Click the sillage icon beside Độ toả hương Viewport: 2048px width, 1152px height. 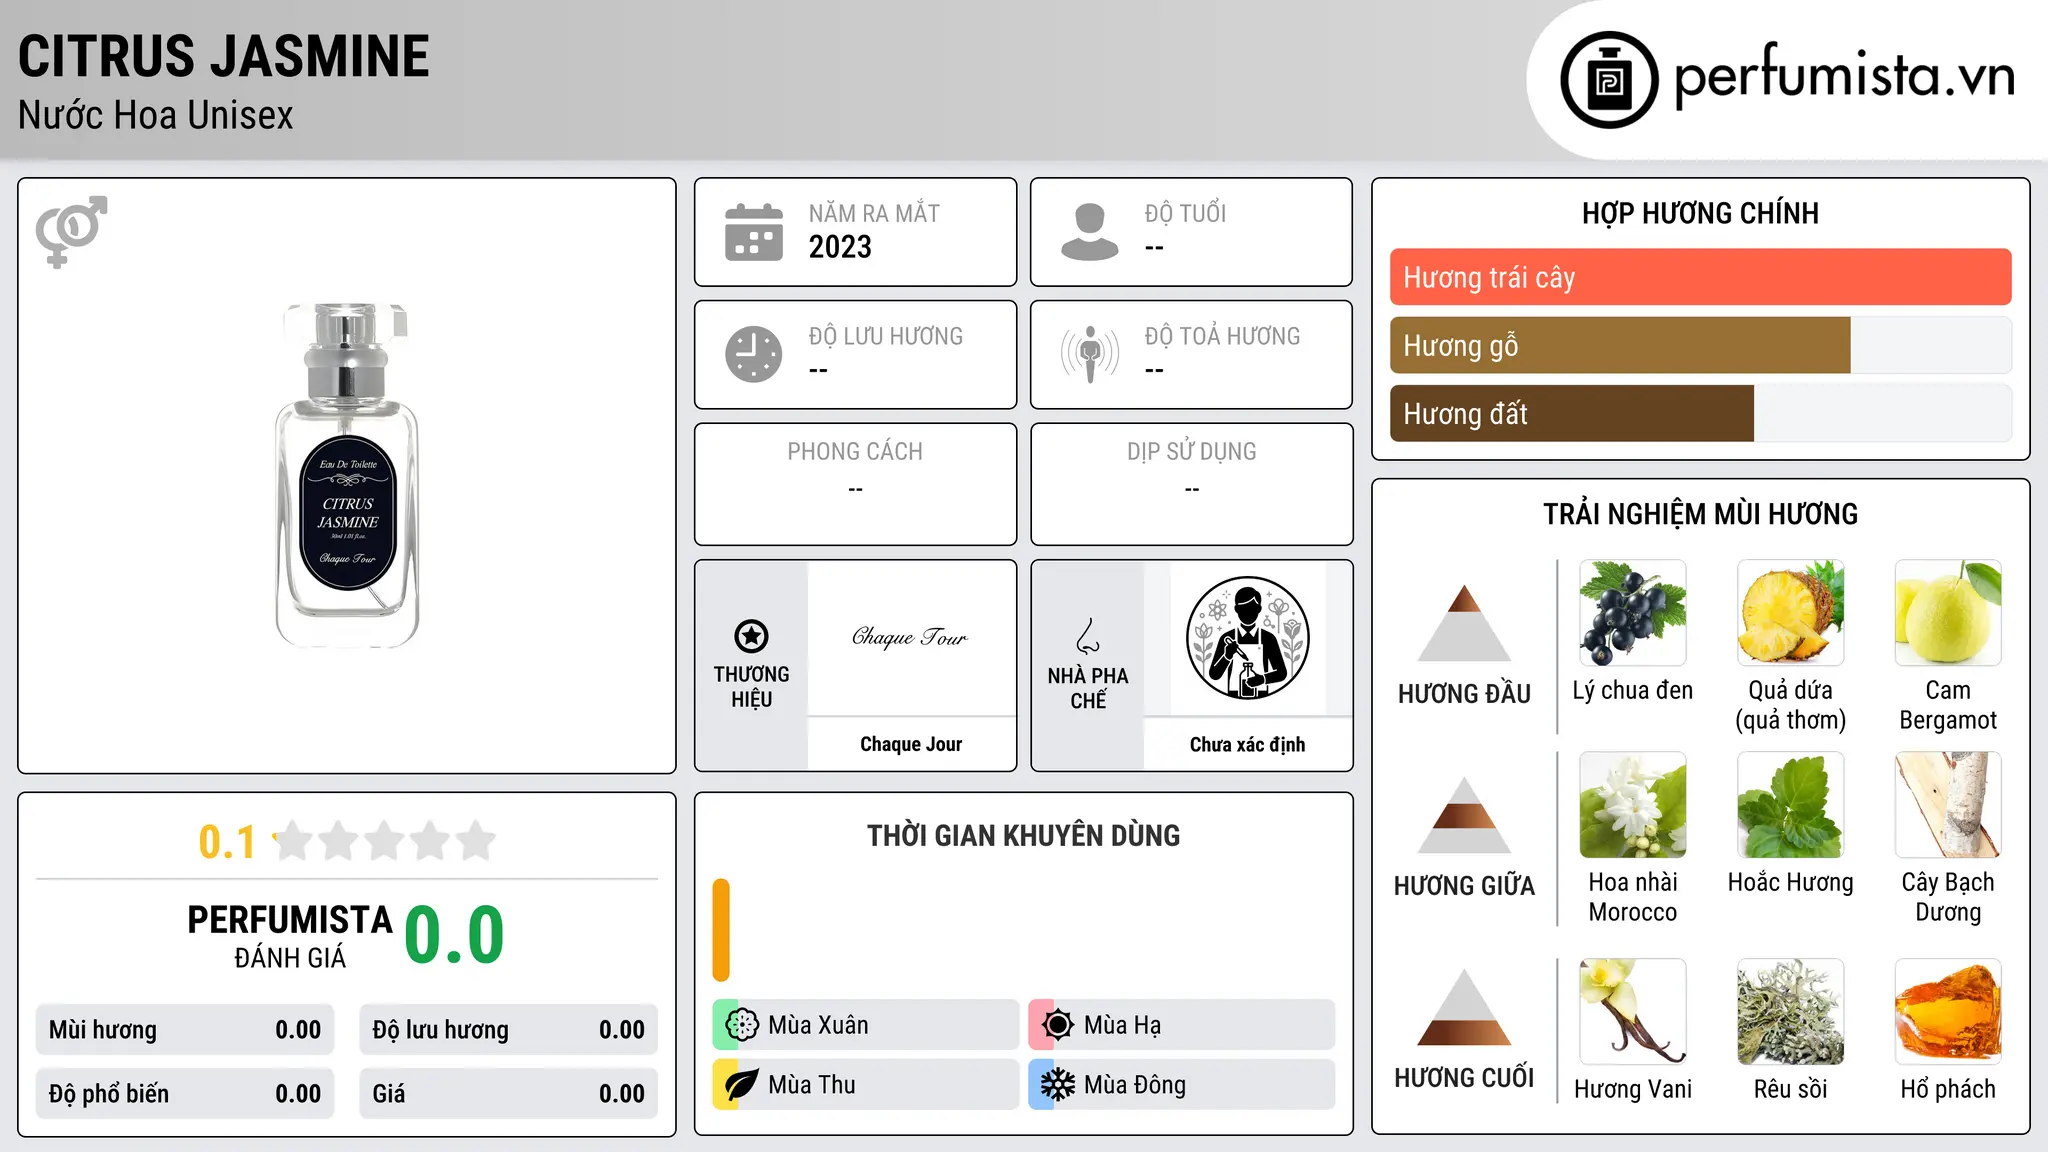pyautogui.click(x=1090, y=354)
